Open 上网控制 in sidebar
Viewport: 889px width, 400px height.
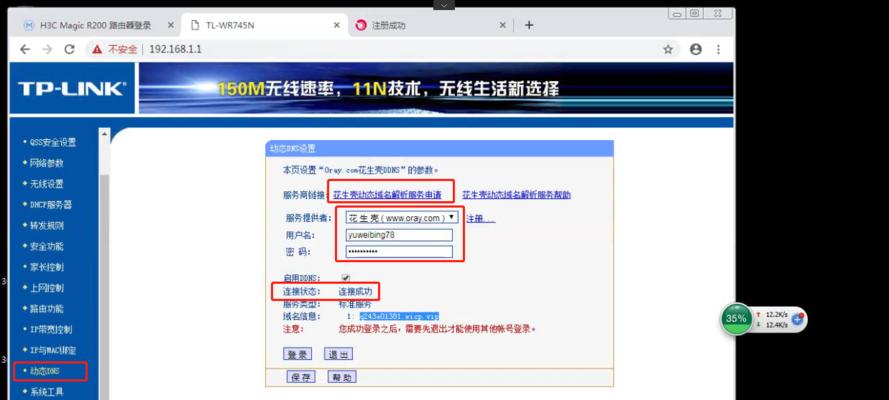pyautogui.click(x=46, y=288)
